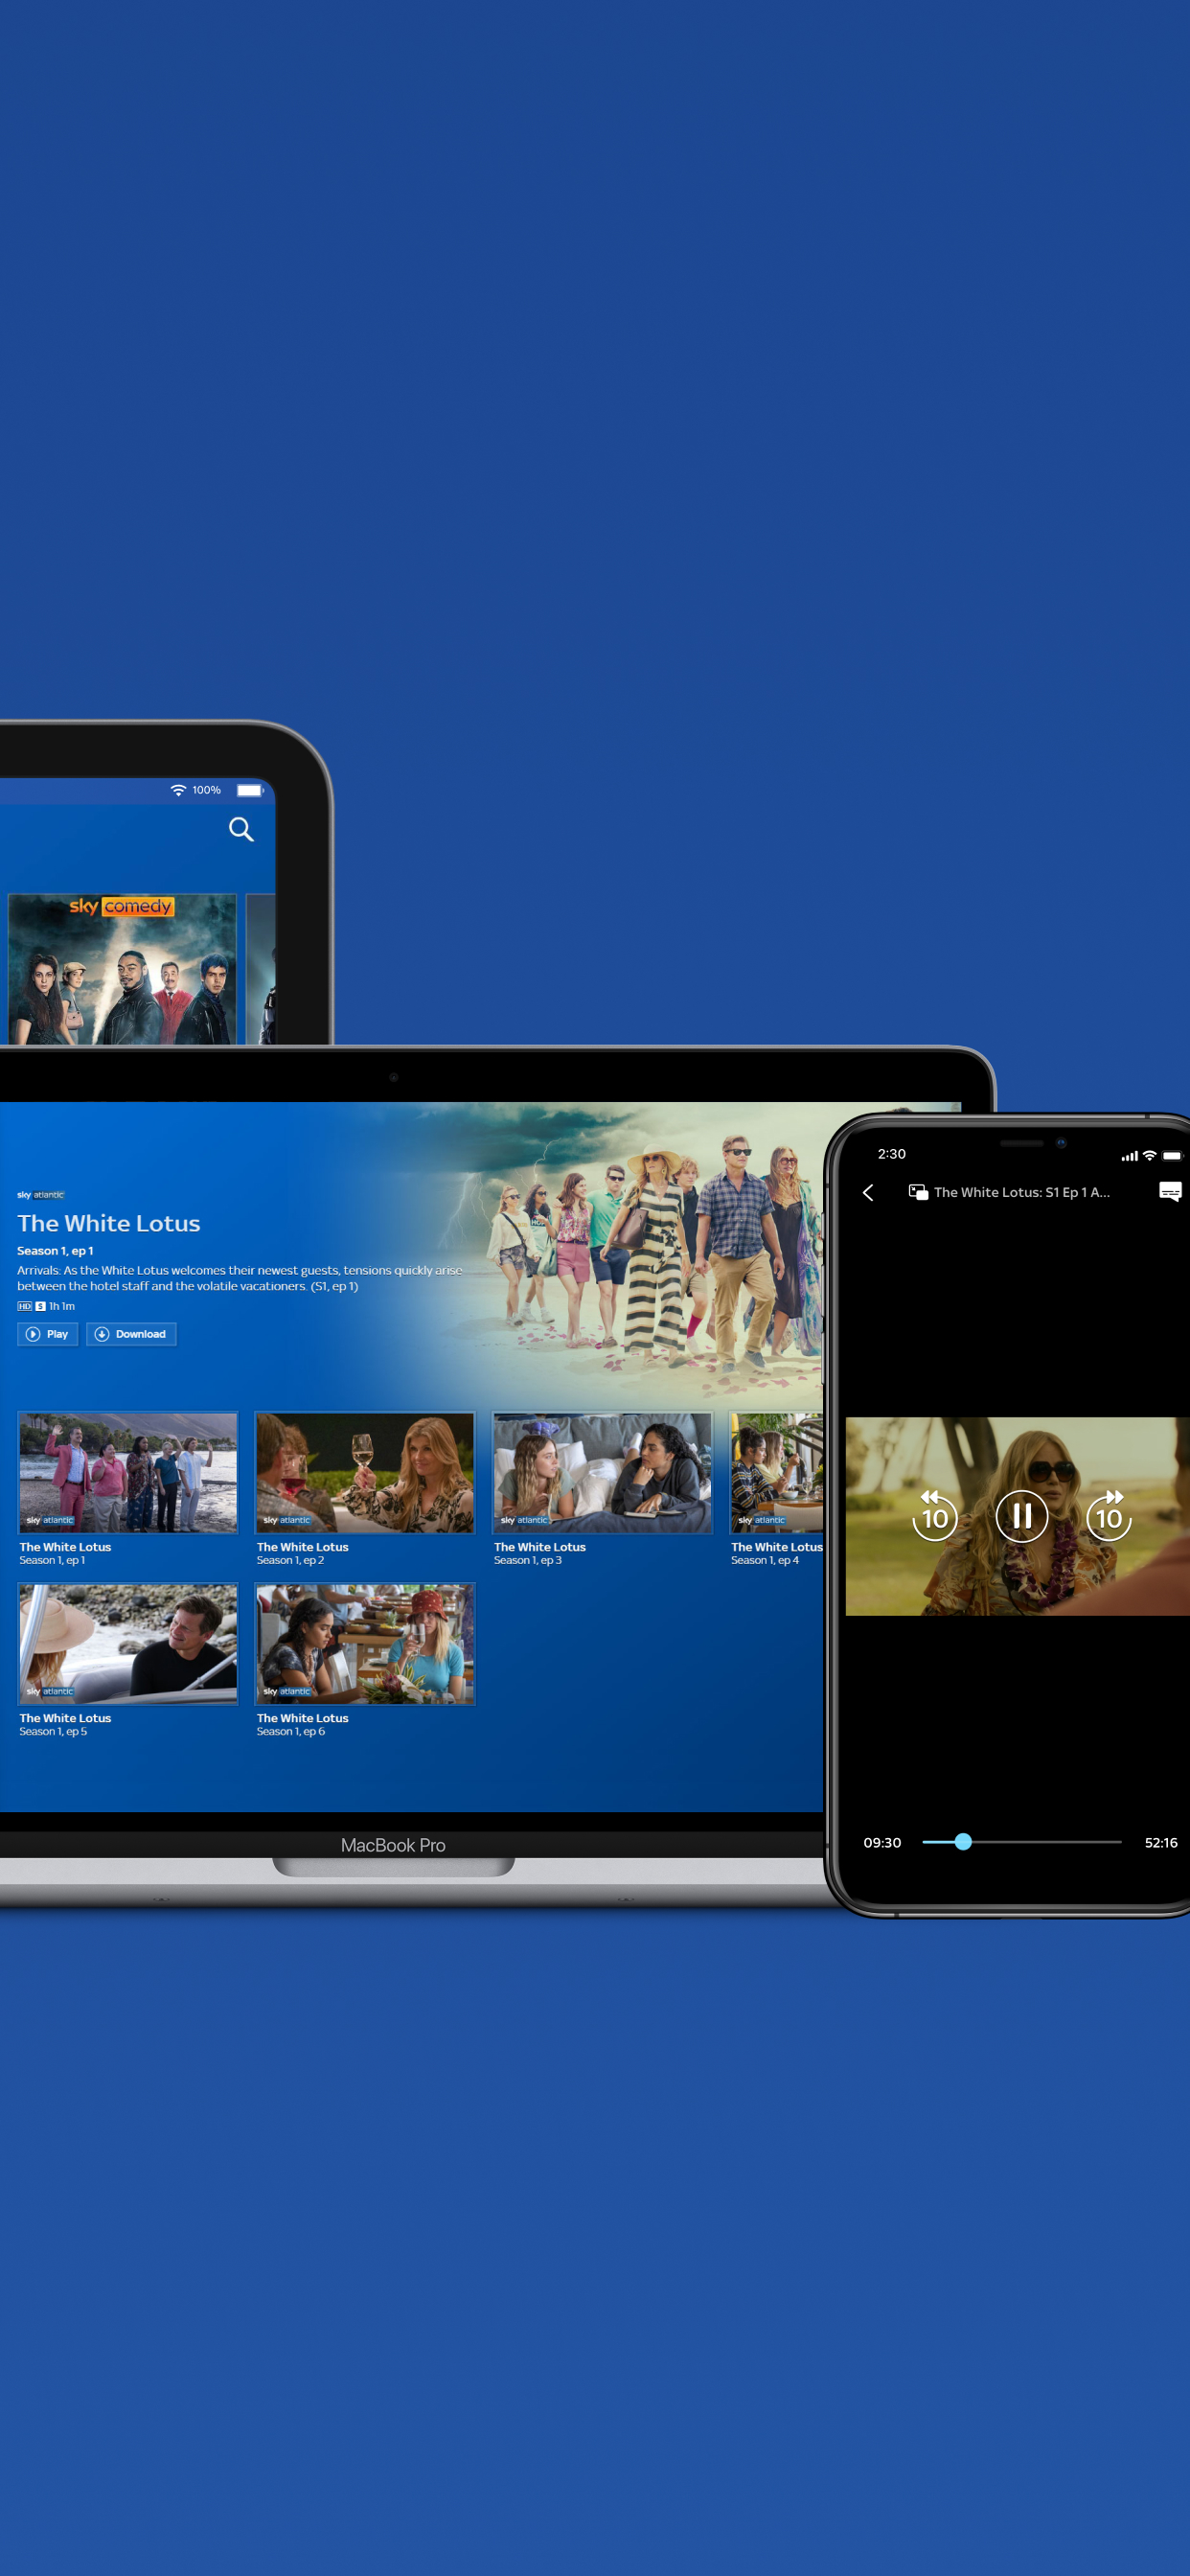
Task: Click the 'Season 1, ep 1' label under title
Action: [55, 1251]
